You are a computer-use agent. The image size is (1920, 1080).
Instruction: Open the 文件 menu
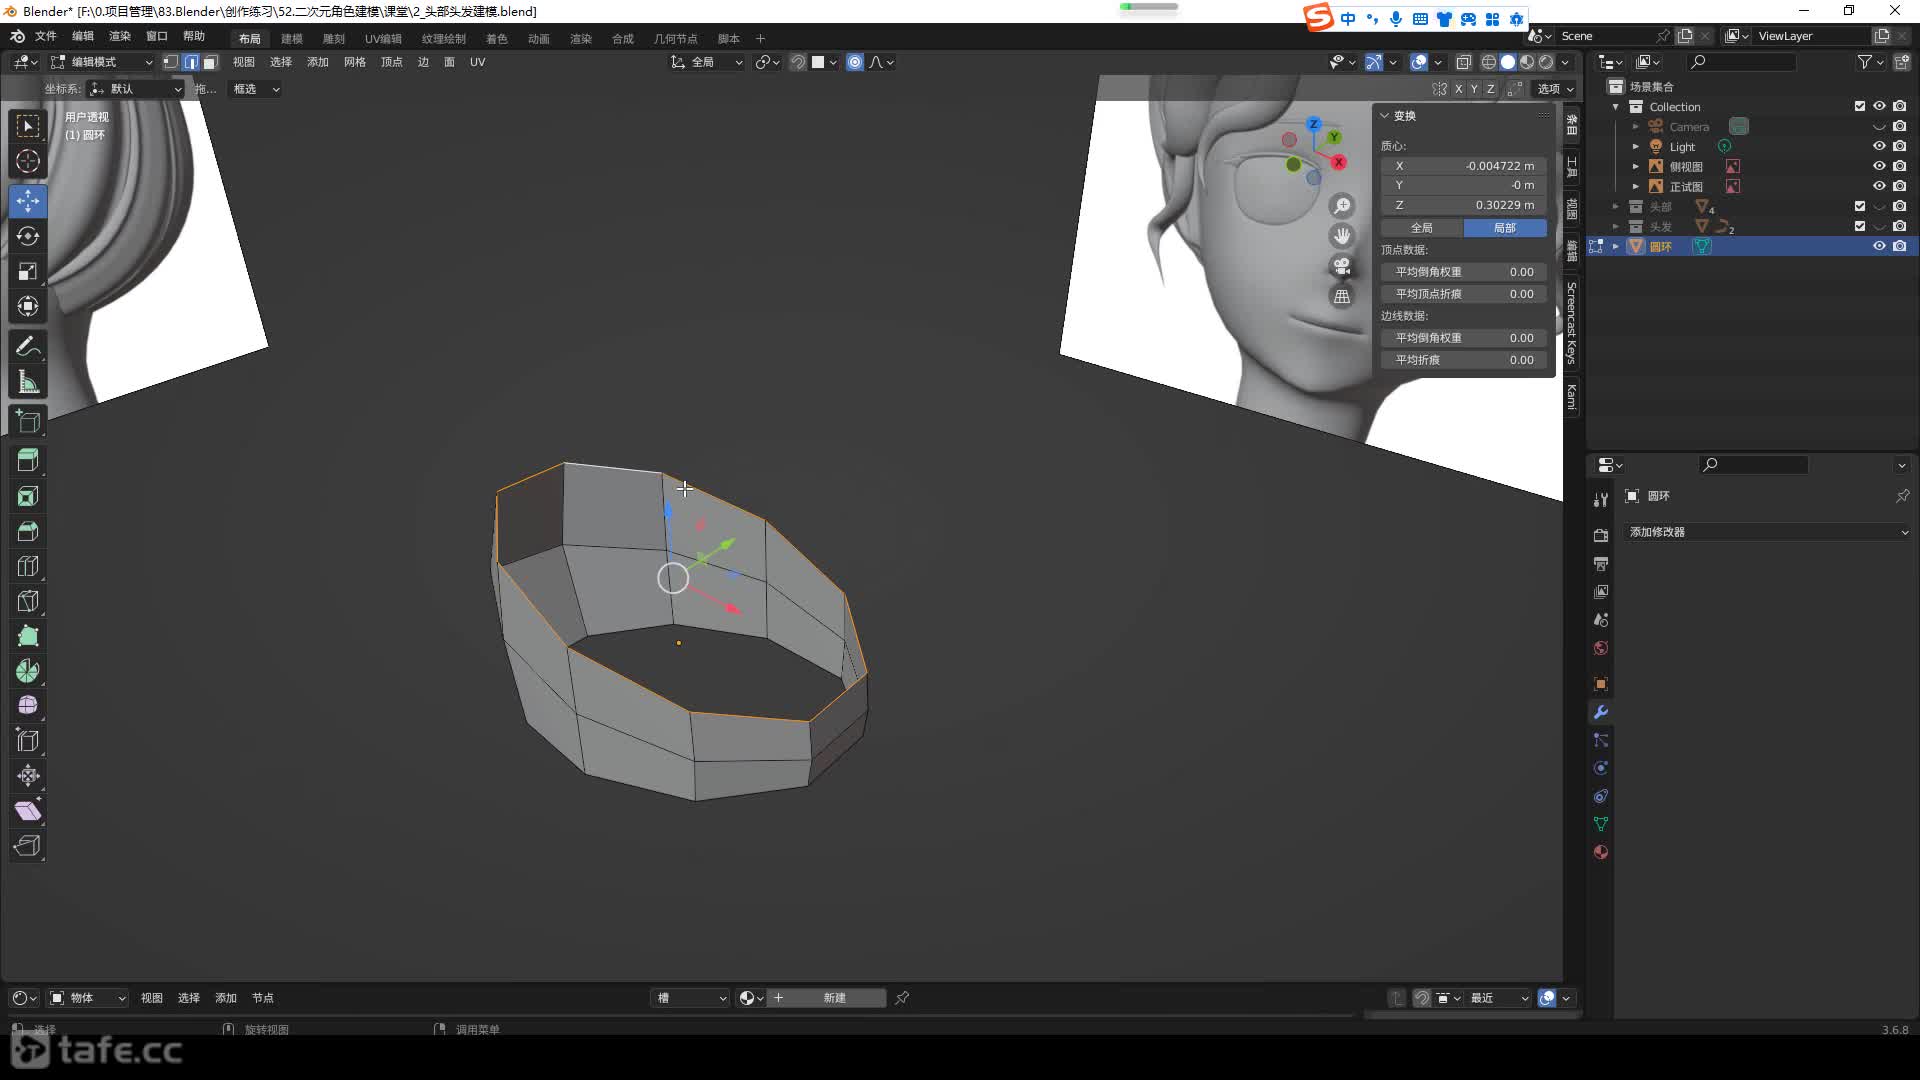46,36
